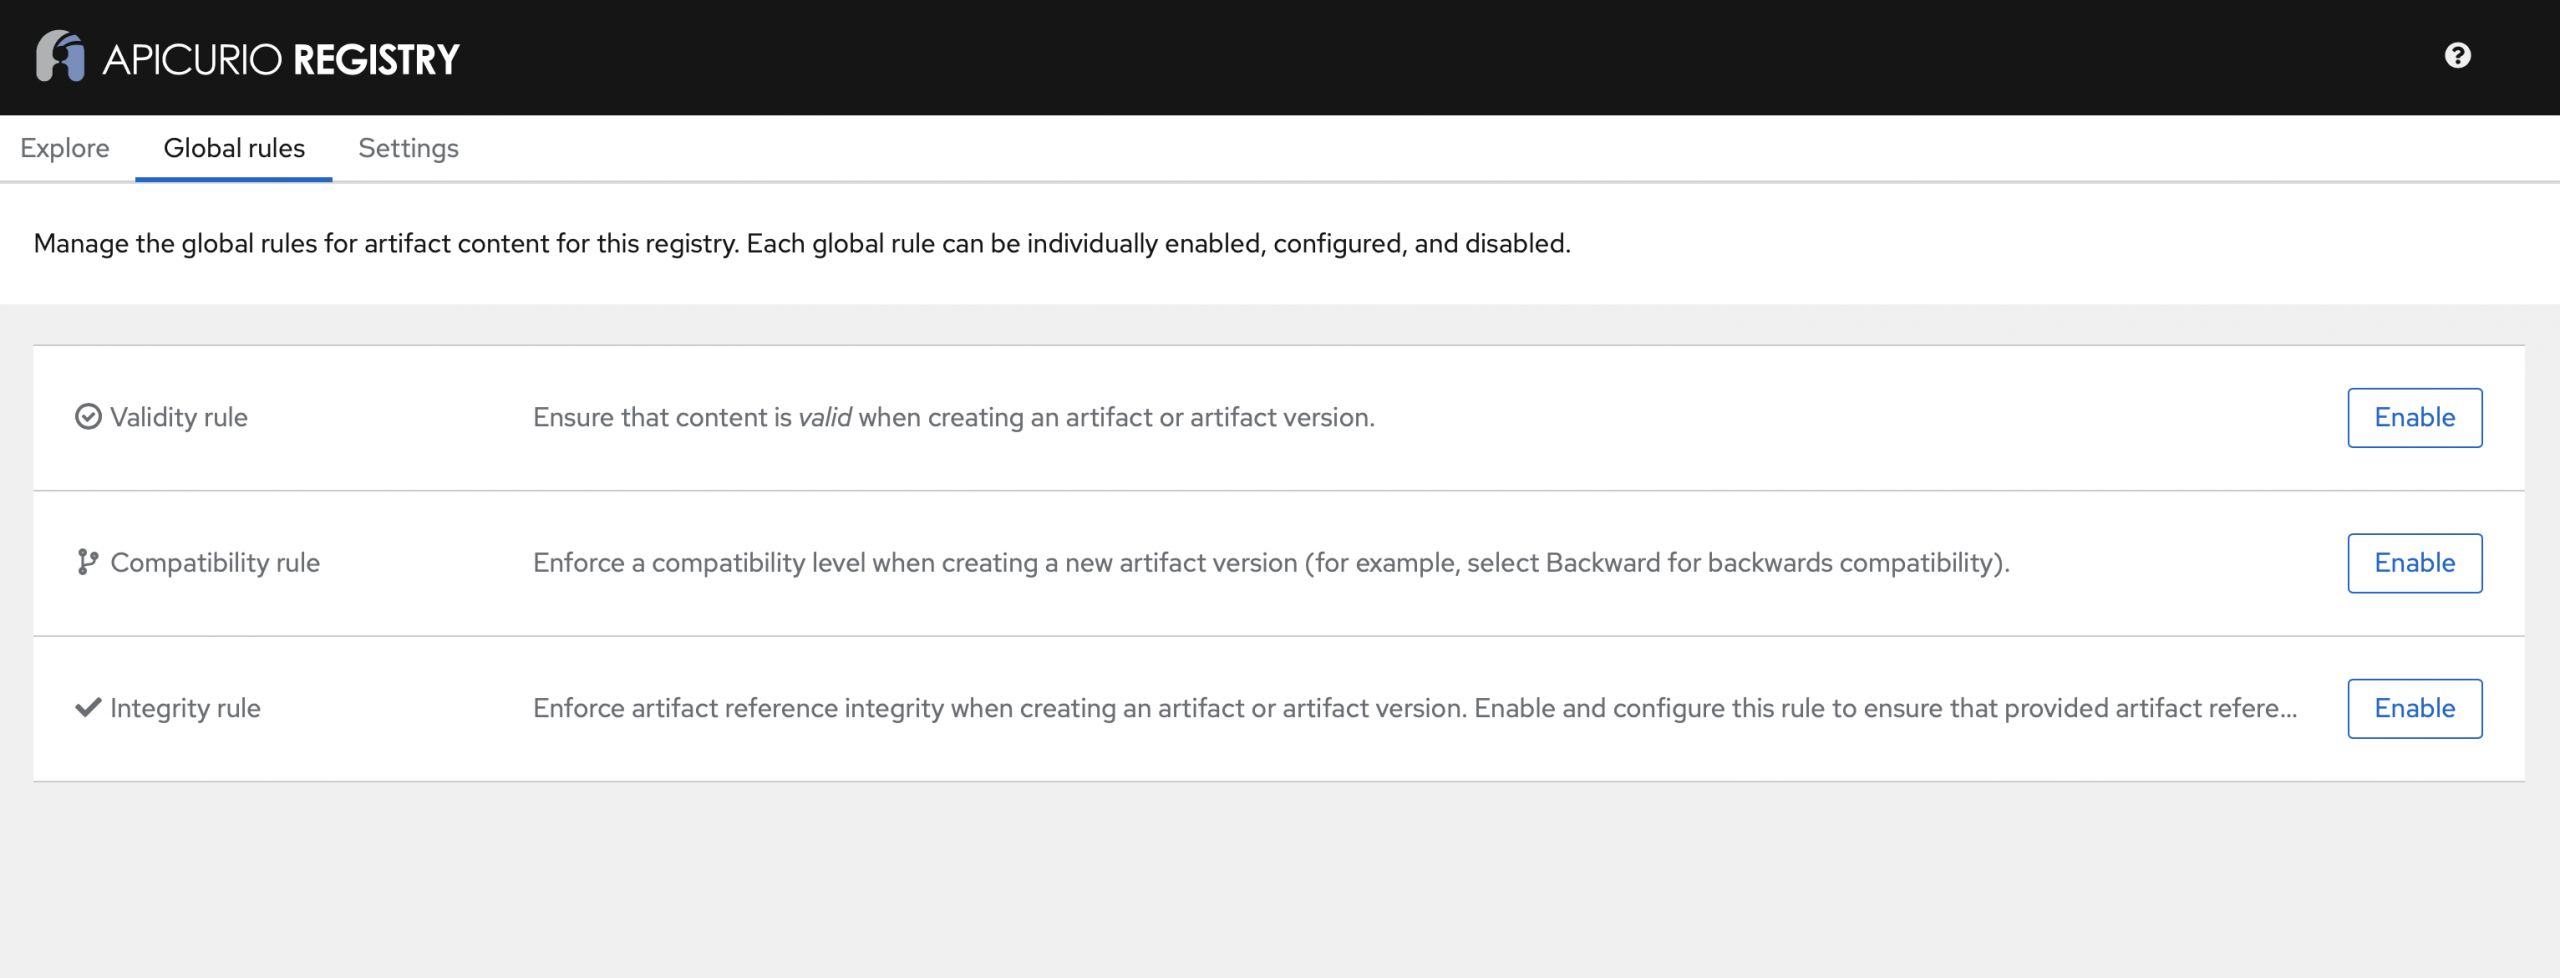Switch to the Explore tab
Screen dimensions: 2560x978
point(65,148)
